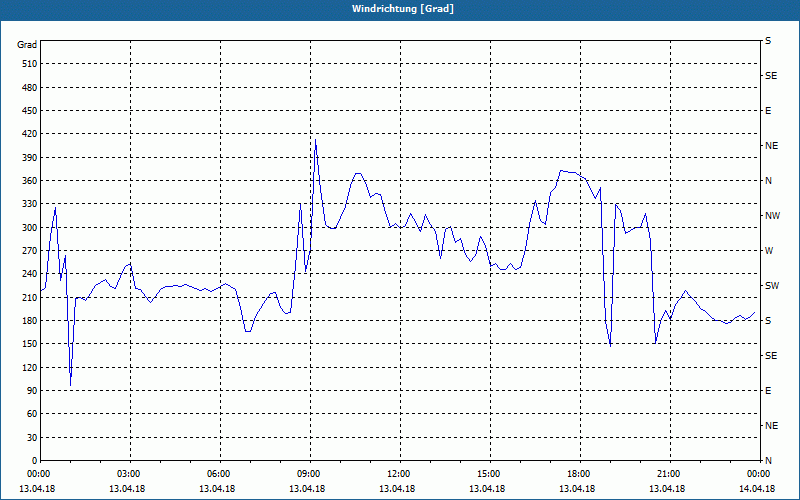This screenshot has height=500, width=800.
Task: Click the y-axis value 480
Action: pyautogui.click(x=31, y=88)
